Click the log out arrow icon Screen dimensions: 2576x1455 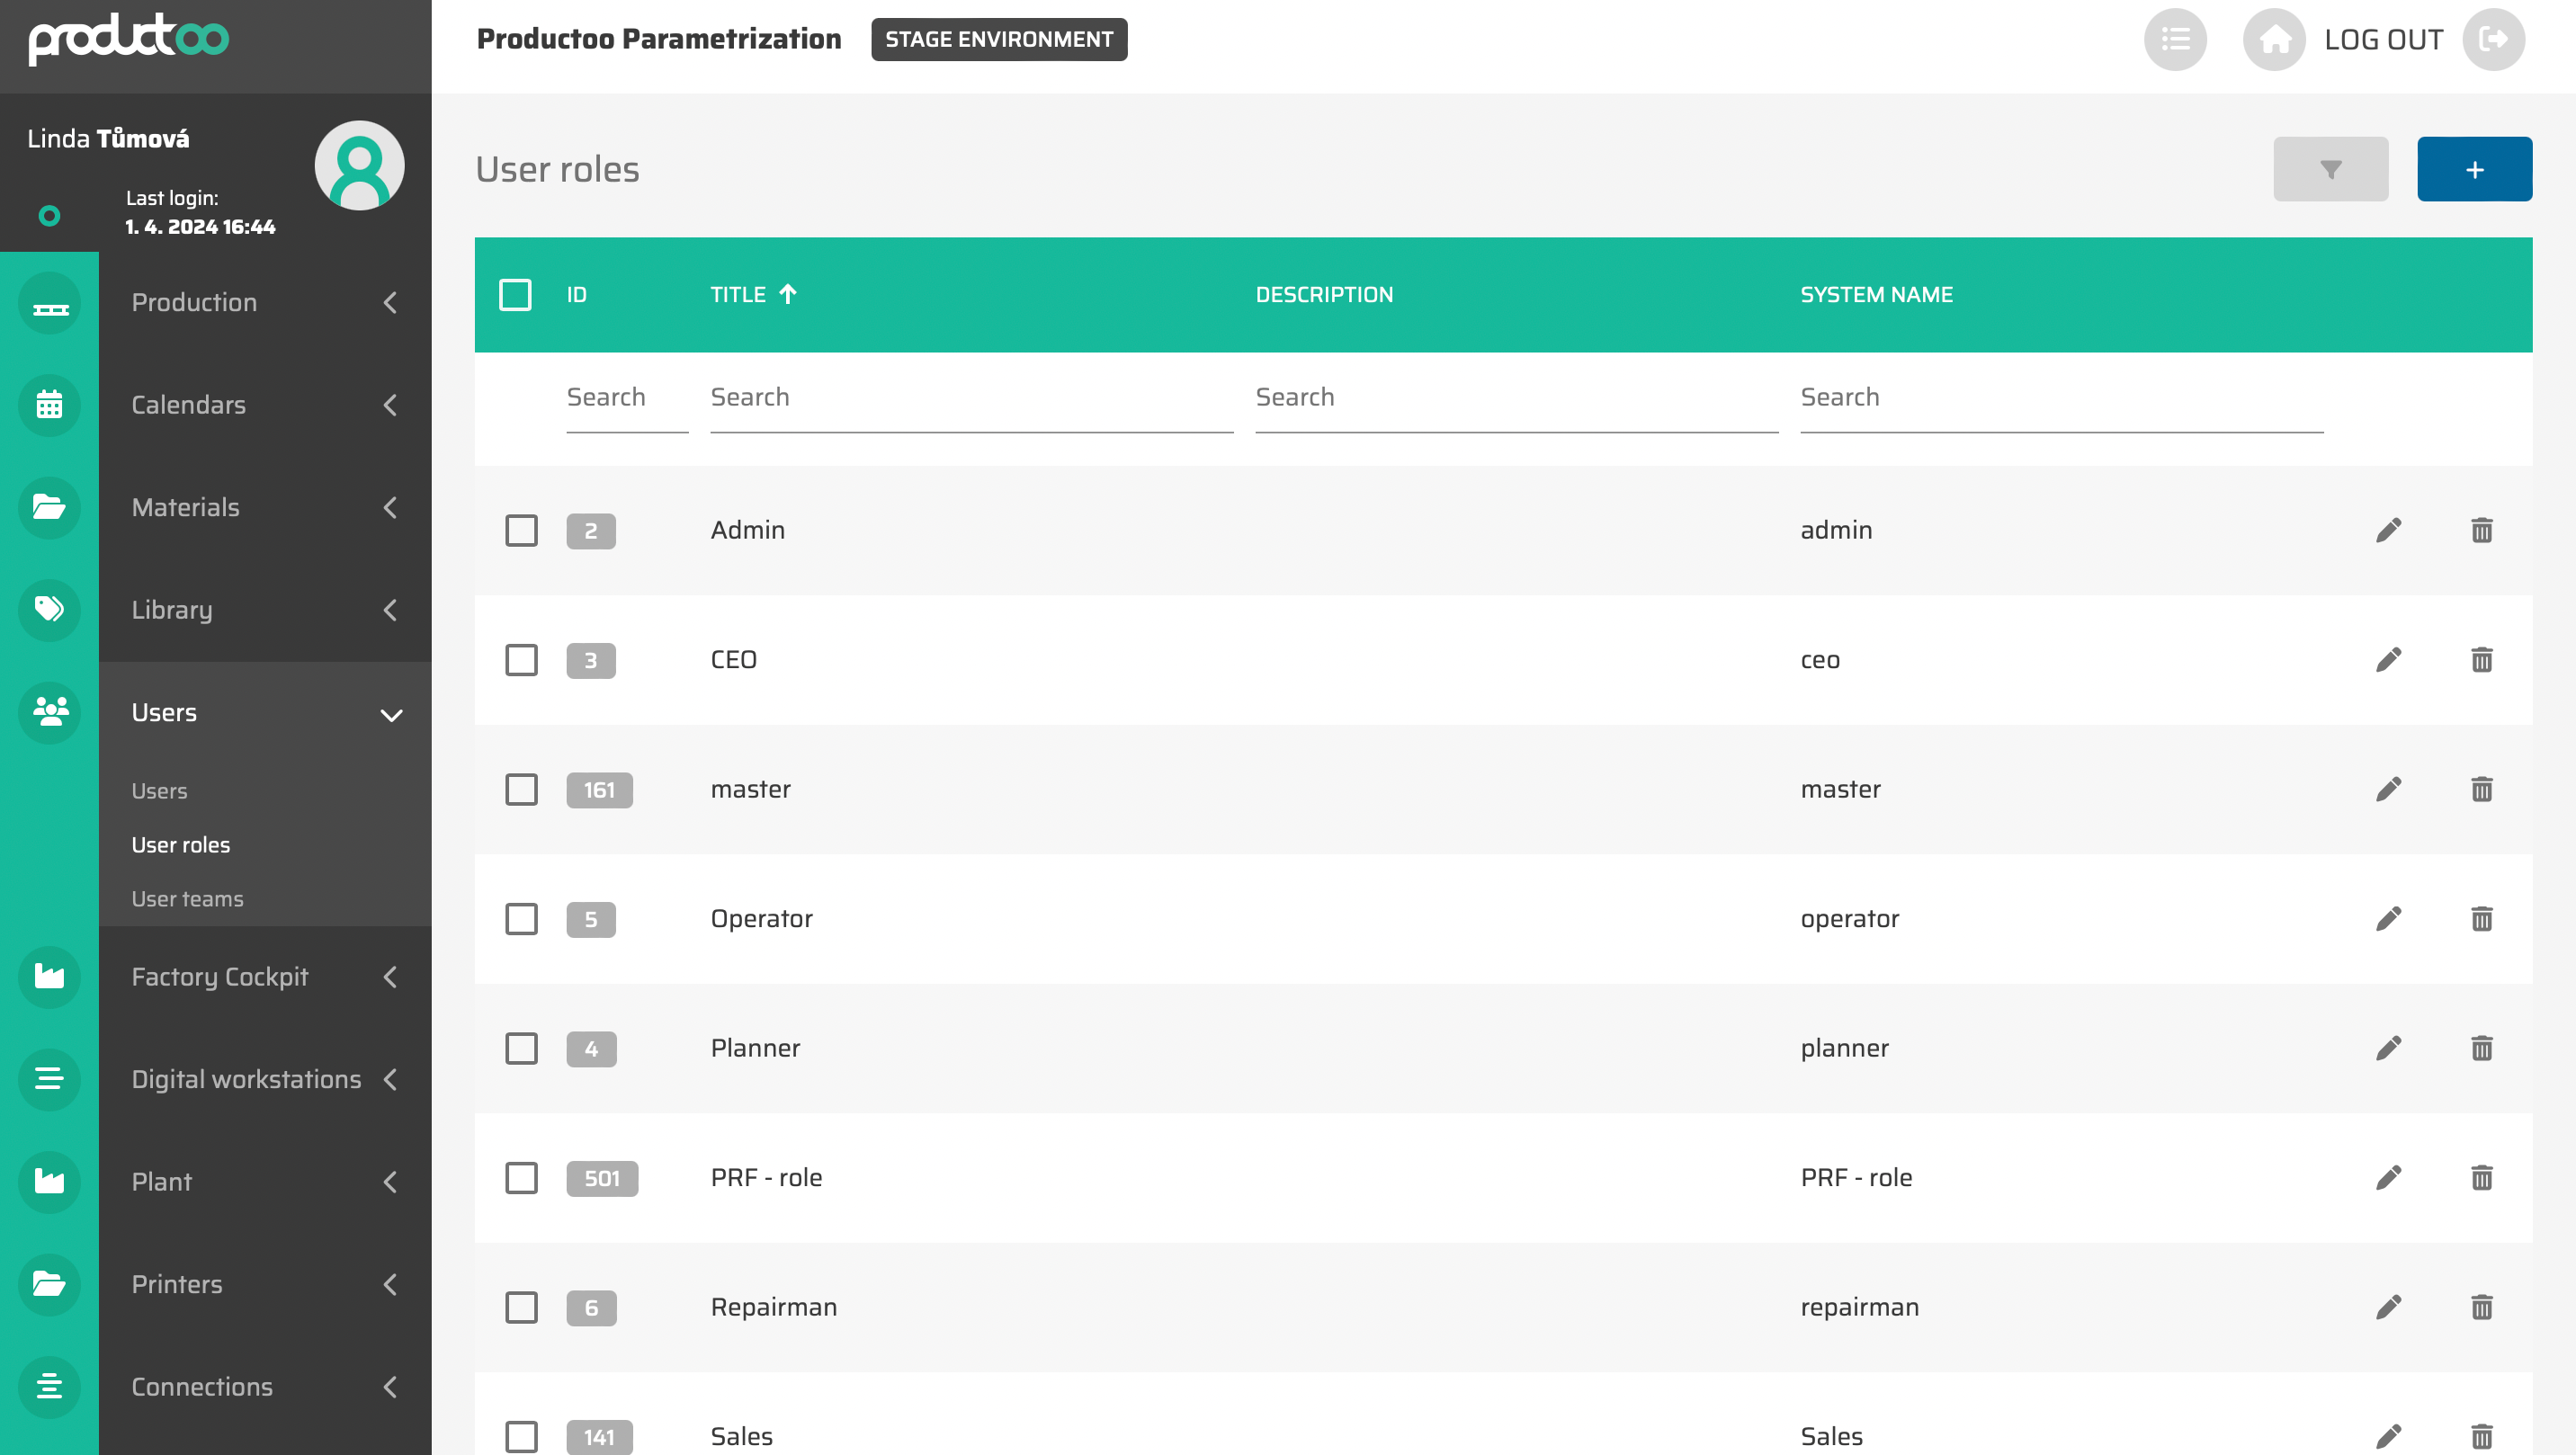click(x=2493, y=40)
